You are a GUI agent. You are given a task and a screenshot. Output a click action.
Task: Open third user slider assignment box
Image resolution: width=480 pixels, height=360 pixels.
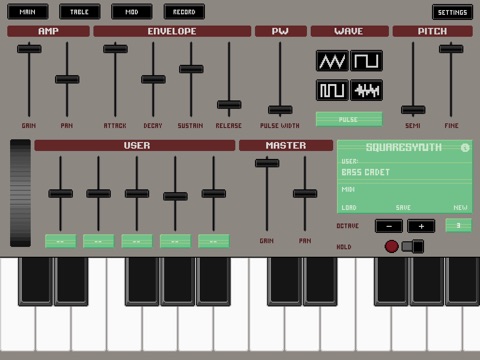137,241
